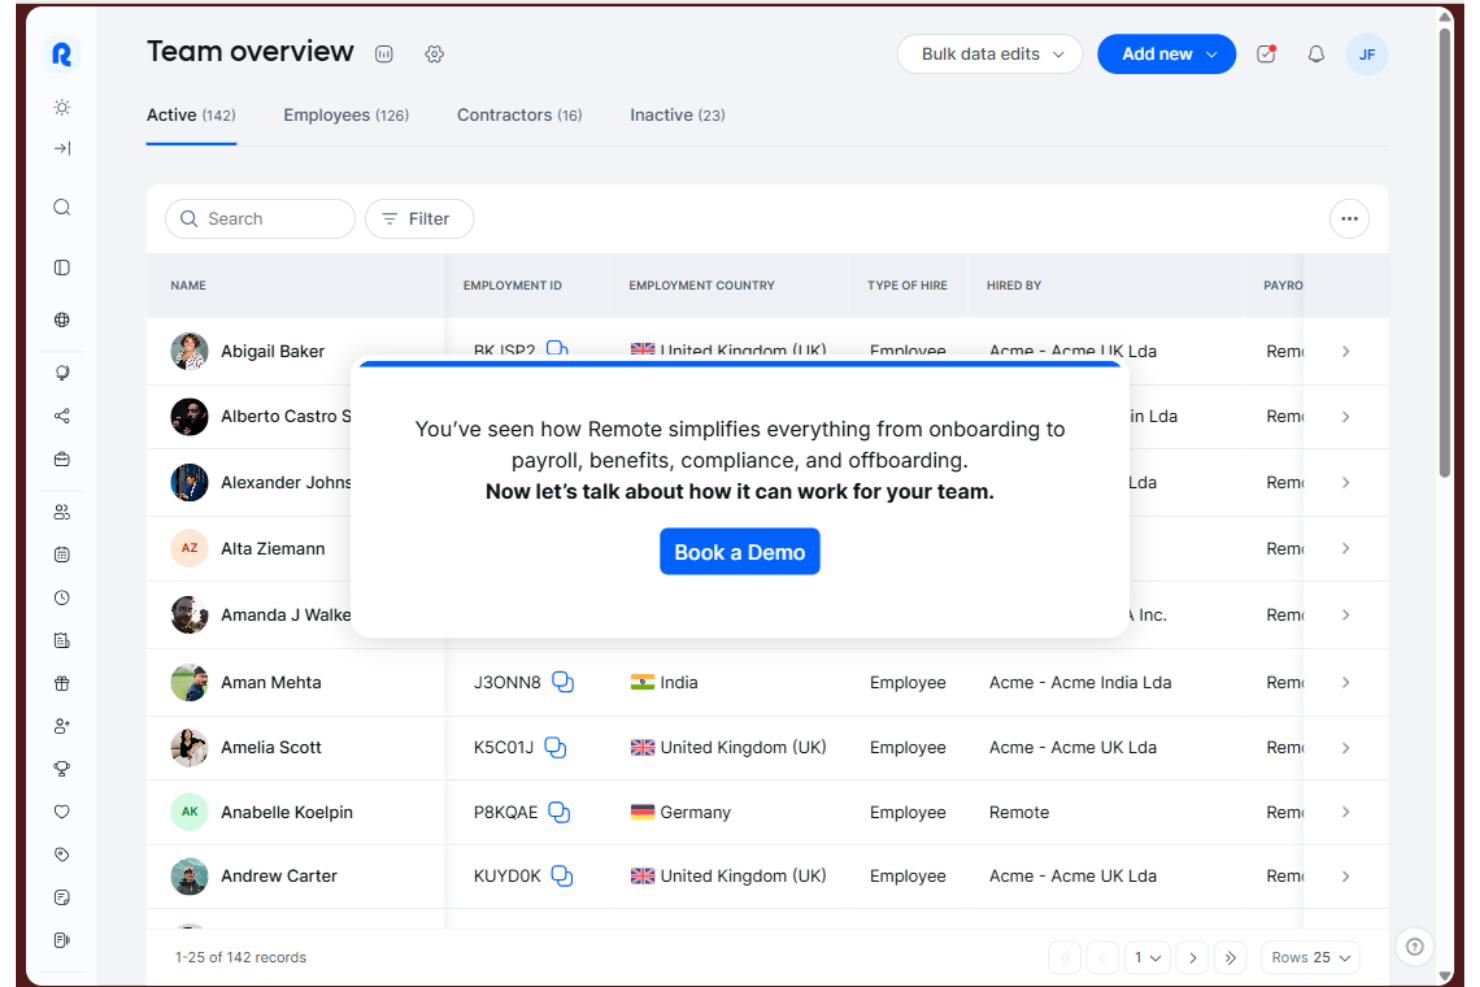Open Aman Mehta's row chevron
Screen dimensions: 1480x987
pyautogui.click(x=1346, y=682)
